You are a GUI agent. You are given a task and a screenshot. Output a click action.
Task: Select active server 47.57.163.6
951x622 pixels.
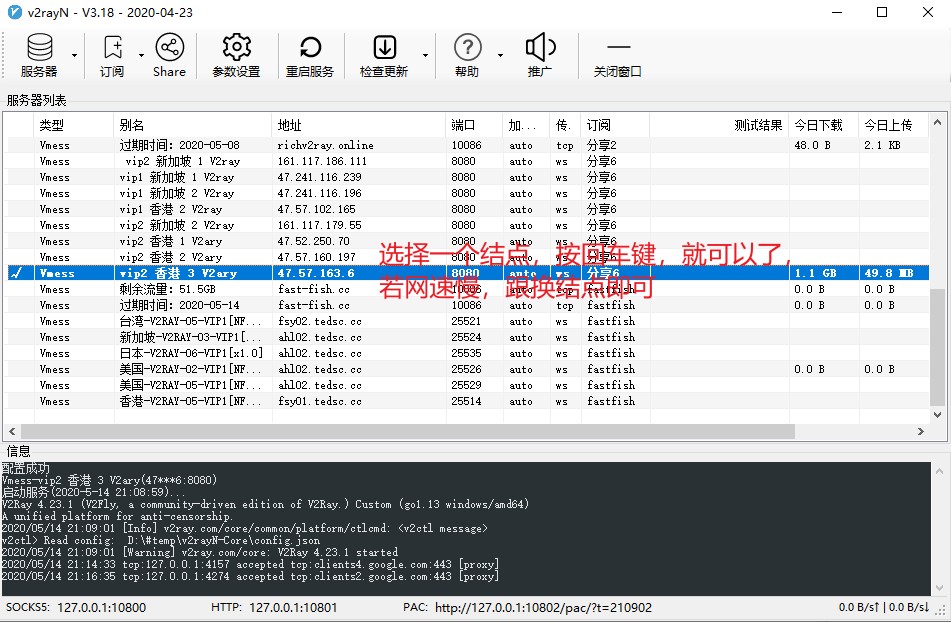click(466, 273)
